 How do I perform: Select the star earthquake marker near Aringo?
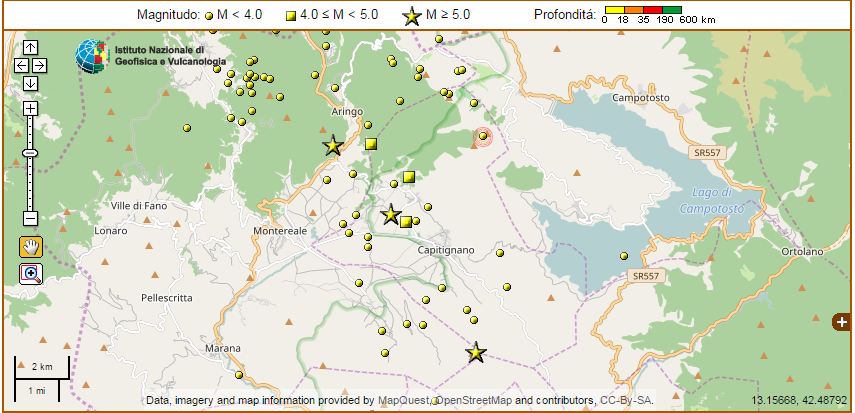coord(333,146)
